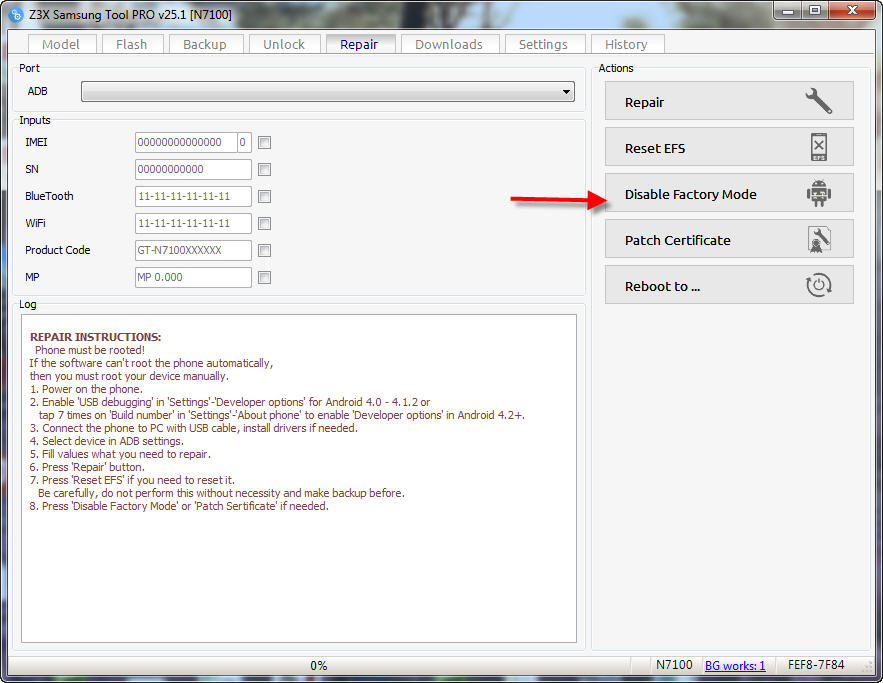Click the 0% progress bar
Viewport: 883px width, 683px height.
click(319, 666)
